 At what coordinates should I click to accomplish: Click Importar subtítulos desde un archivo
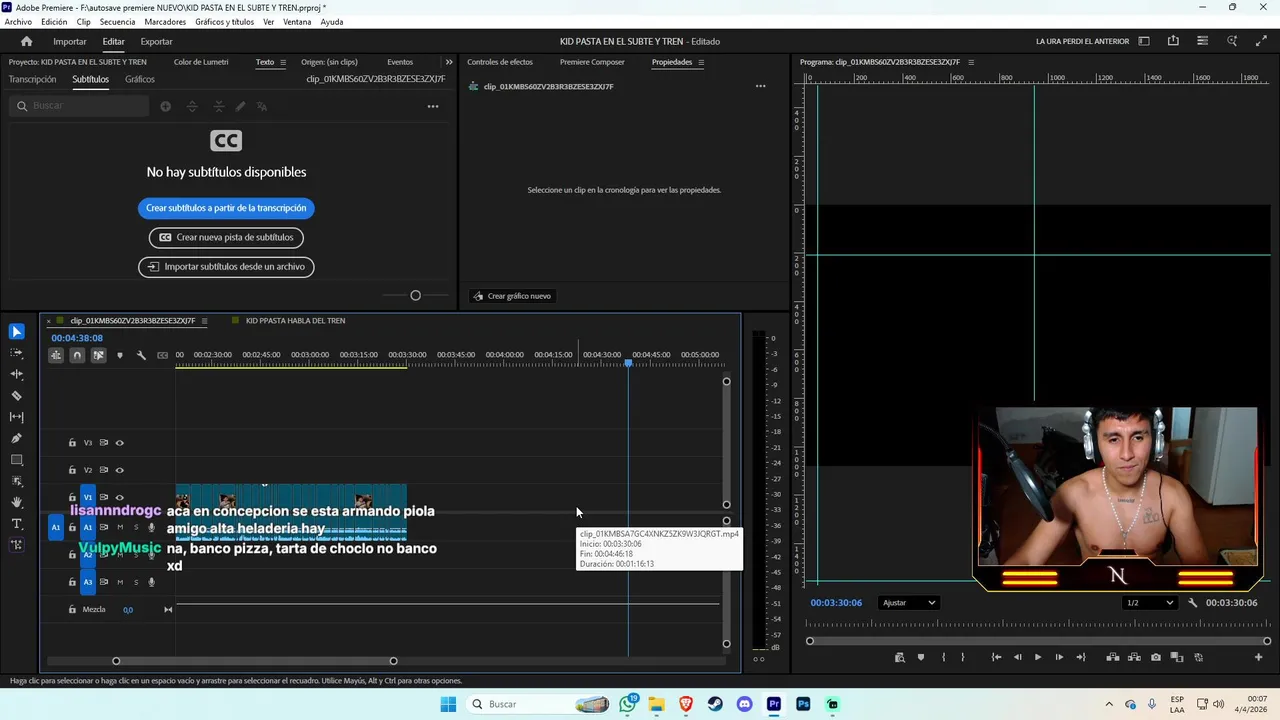coord(226,267)
